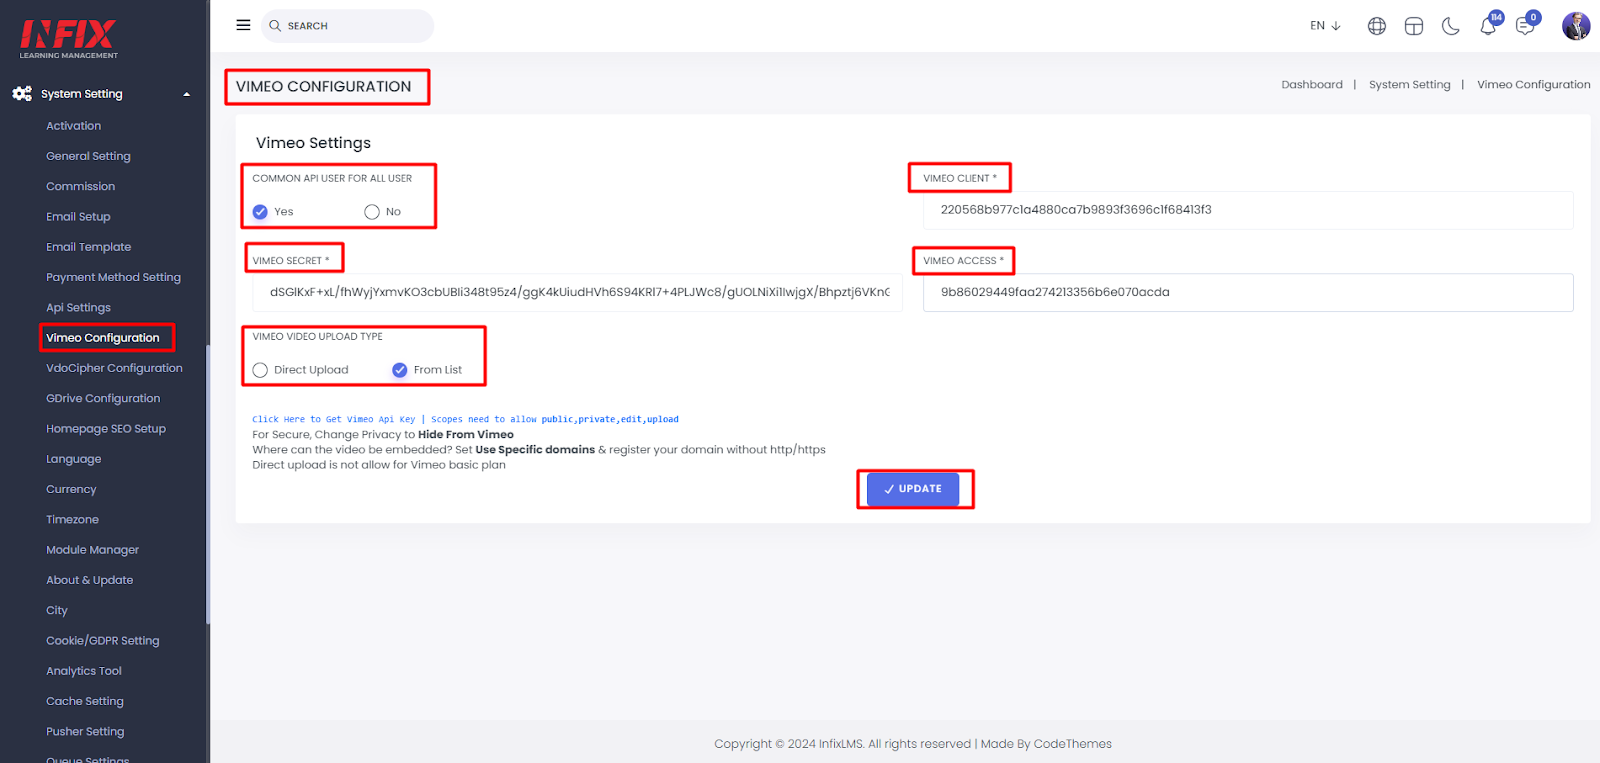Open Language settings in sidebar
This screenshot has height=763, width=1600.
[x=73, y=459]
